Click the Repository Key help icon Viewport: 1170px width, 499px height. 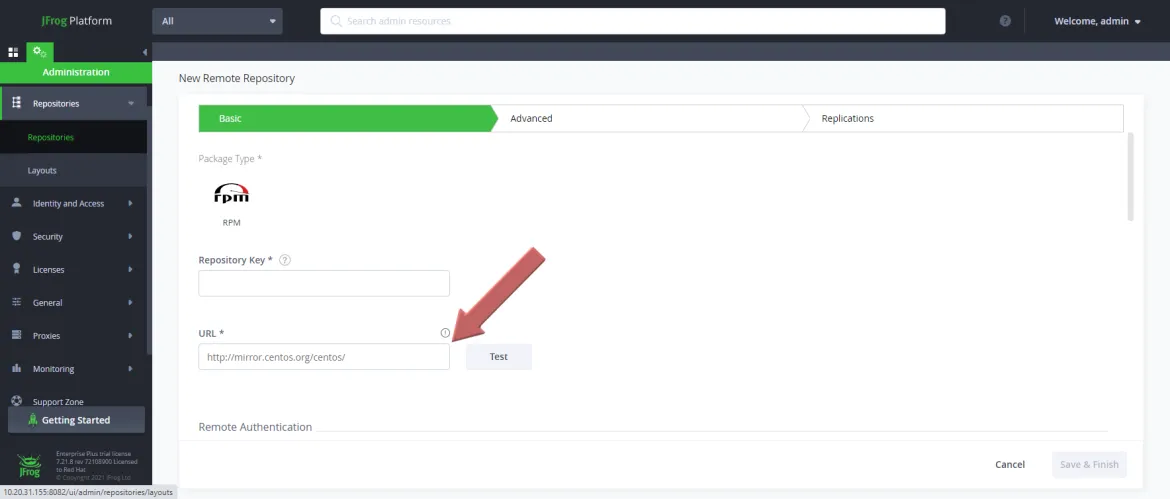click(x=284, y=260)
